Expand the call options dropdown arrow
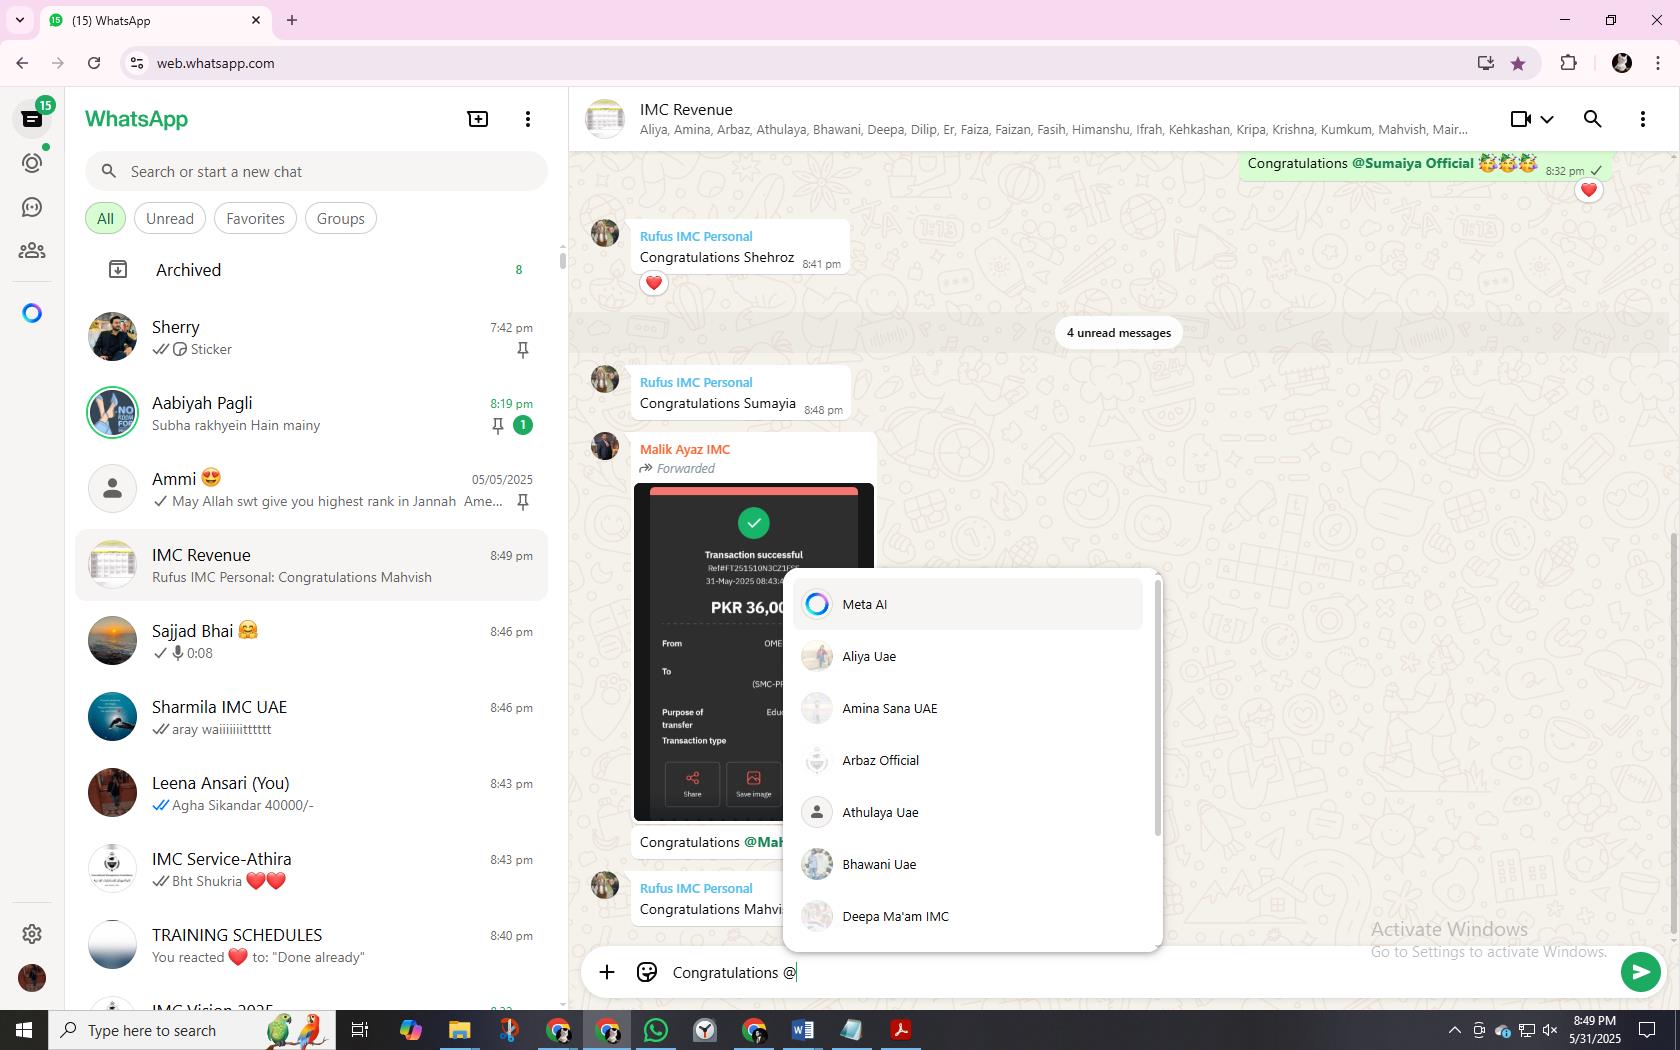 coord(1547,119)
